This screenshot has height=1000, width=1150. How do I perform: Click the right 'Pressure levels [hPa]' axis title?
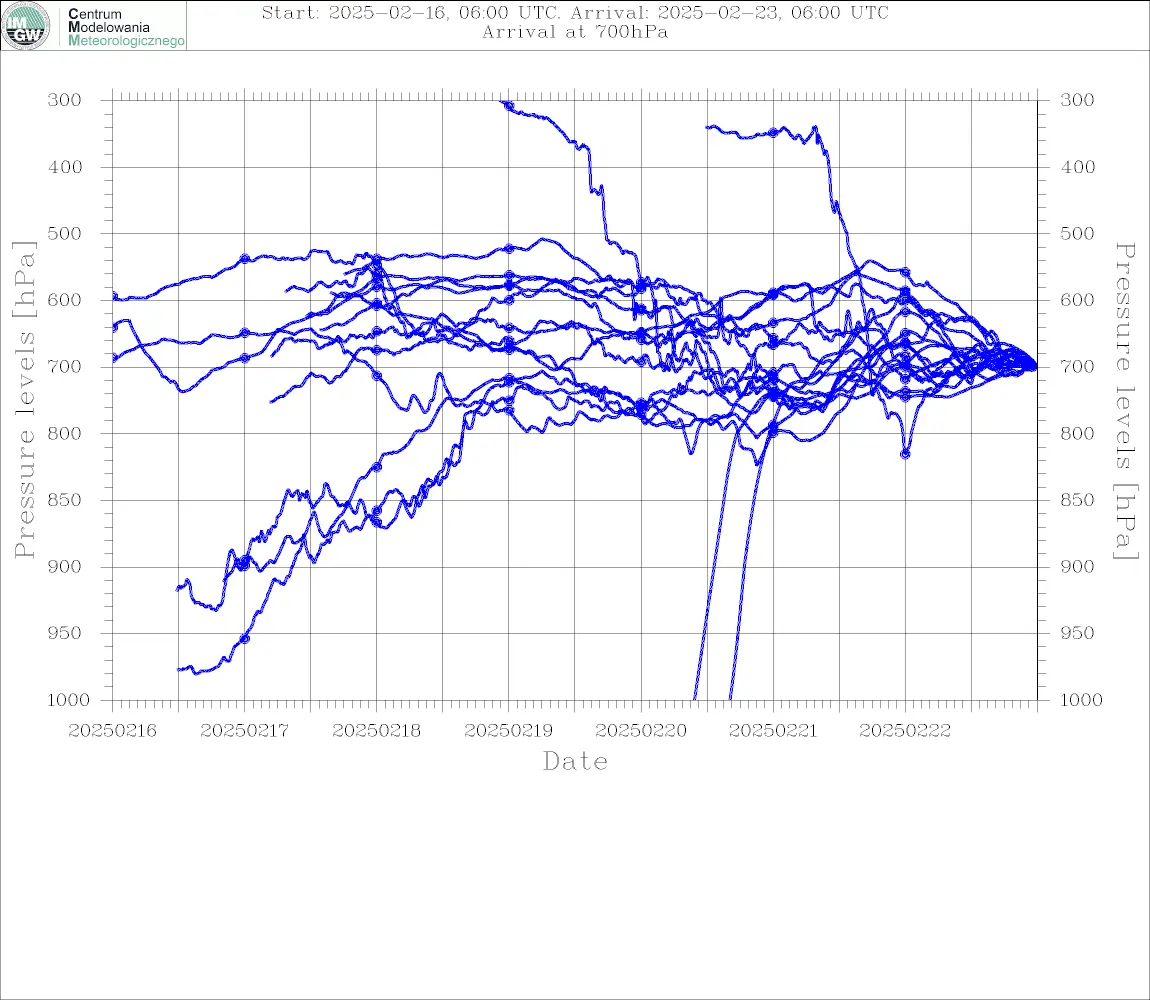coord(1125,401)
